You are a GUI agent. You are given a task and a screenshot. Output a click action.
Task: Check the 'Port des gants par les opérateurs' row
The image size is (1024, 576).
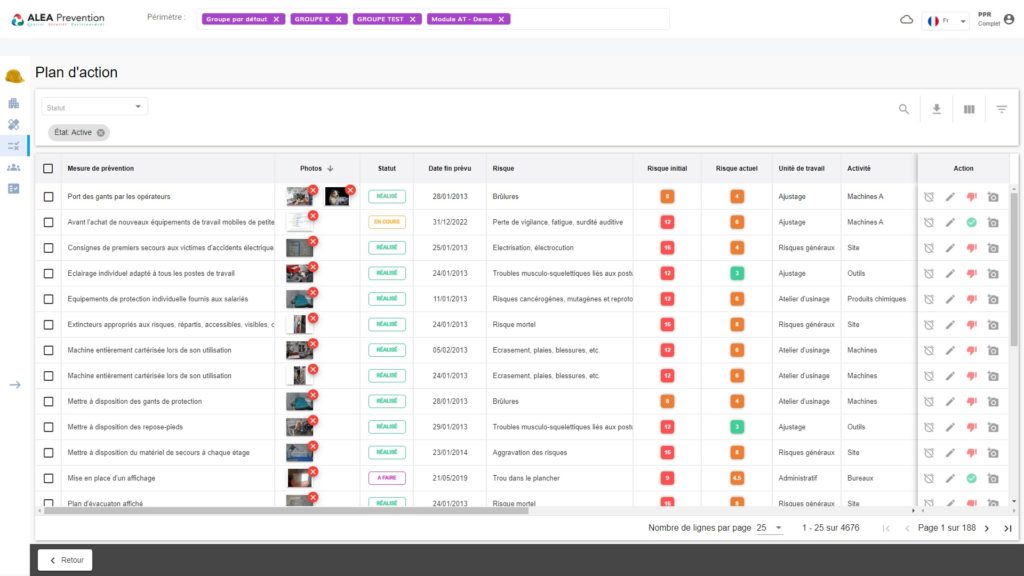48,197
